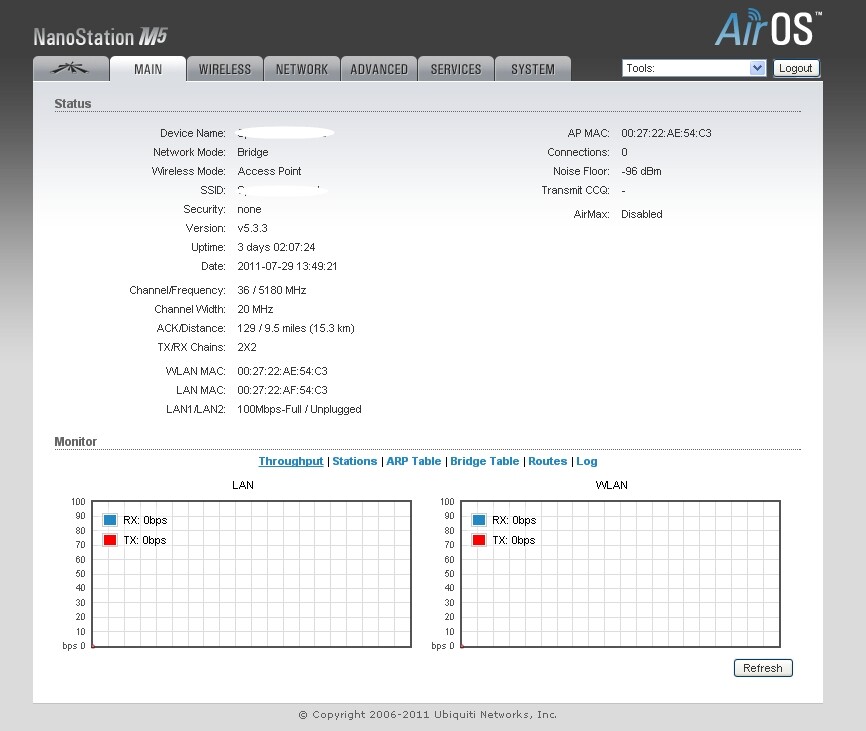Click the NanoStation M5 logo
Viewport: 866px width, 731px height.
100,37
